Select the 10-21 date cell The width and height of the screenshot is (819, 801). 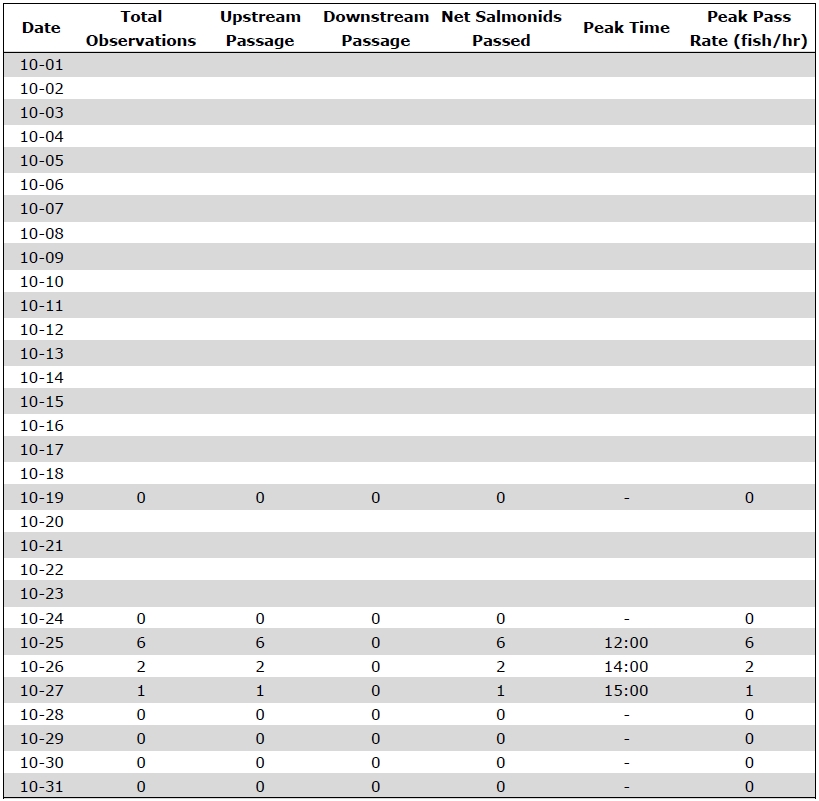[x=42, y=546]
